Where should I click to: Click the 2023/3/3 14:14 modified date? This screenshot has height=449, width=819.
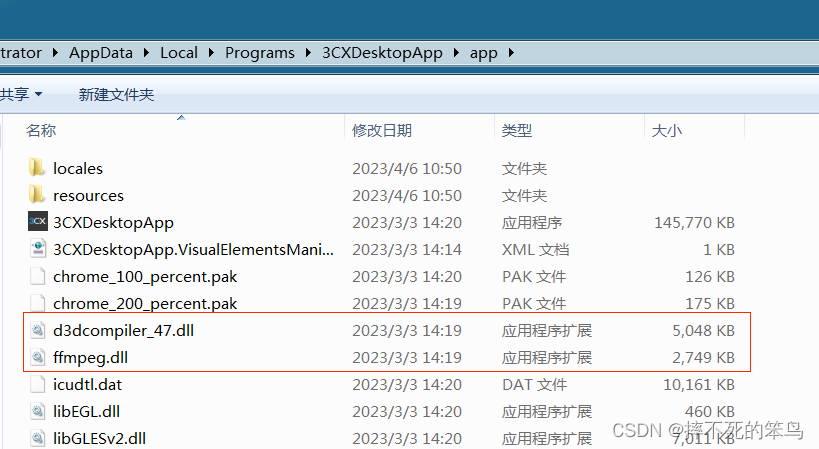coord(407,250)
